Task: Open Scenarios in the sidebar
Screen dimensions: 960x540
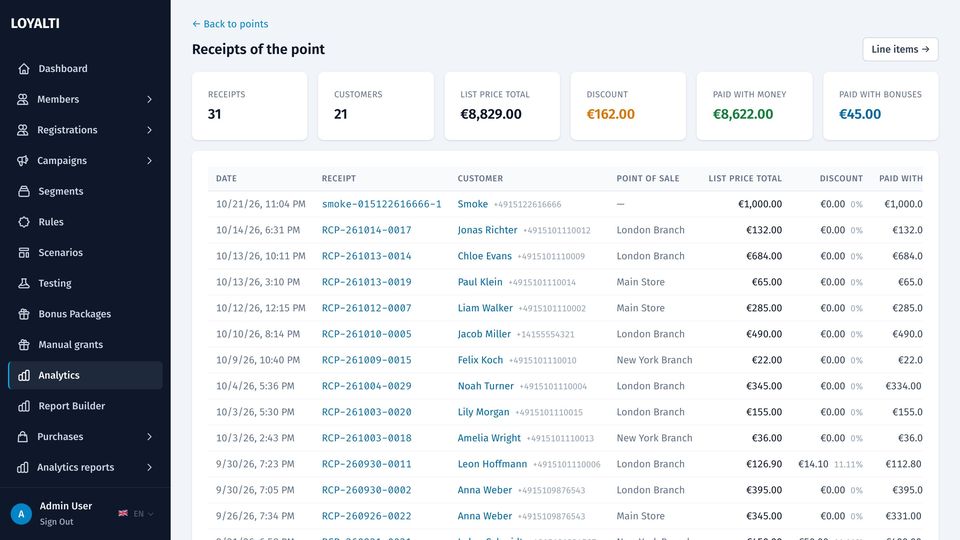Action: pos(85,252)
